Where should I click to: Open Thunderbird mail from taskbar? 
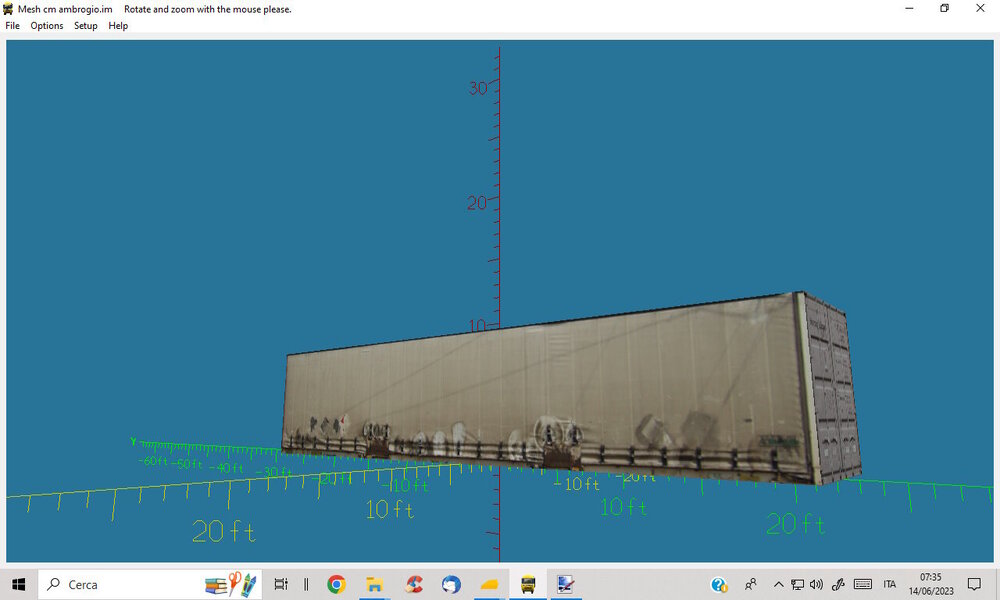451,584
